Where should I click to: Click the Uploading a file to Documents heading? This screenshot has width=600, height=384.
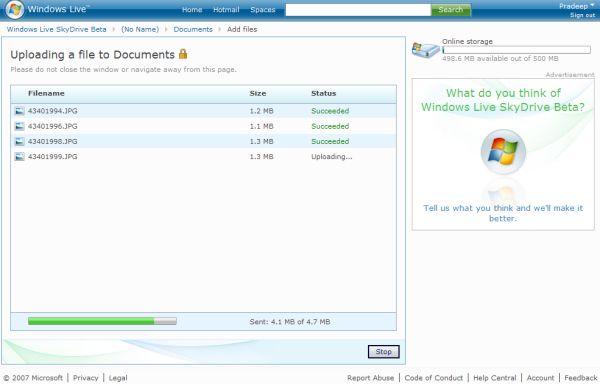93,55
